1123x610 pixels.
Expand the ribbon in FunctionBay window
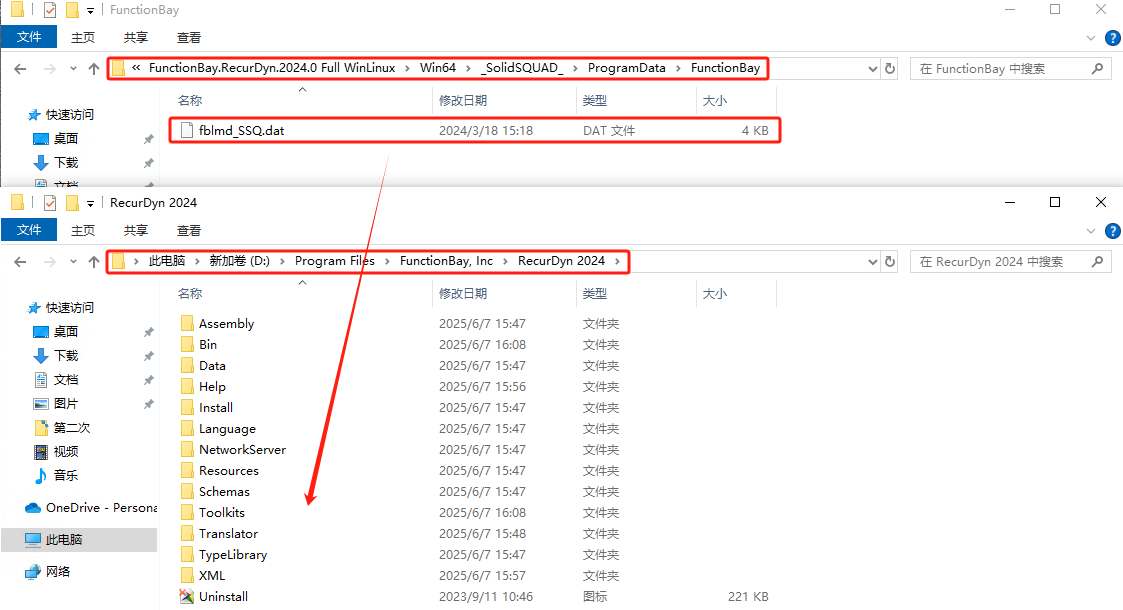tap(1091, 38)
